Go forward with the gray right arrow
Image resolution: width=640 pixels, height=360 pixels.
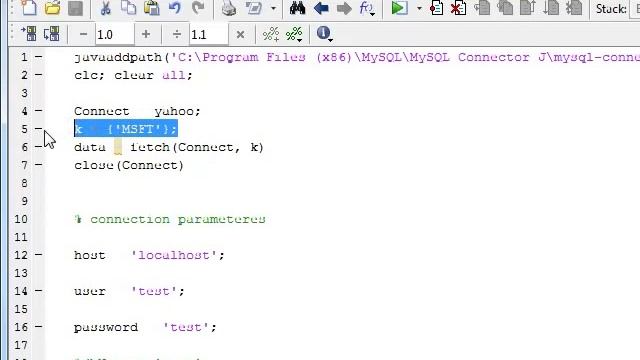pos(344,8)
